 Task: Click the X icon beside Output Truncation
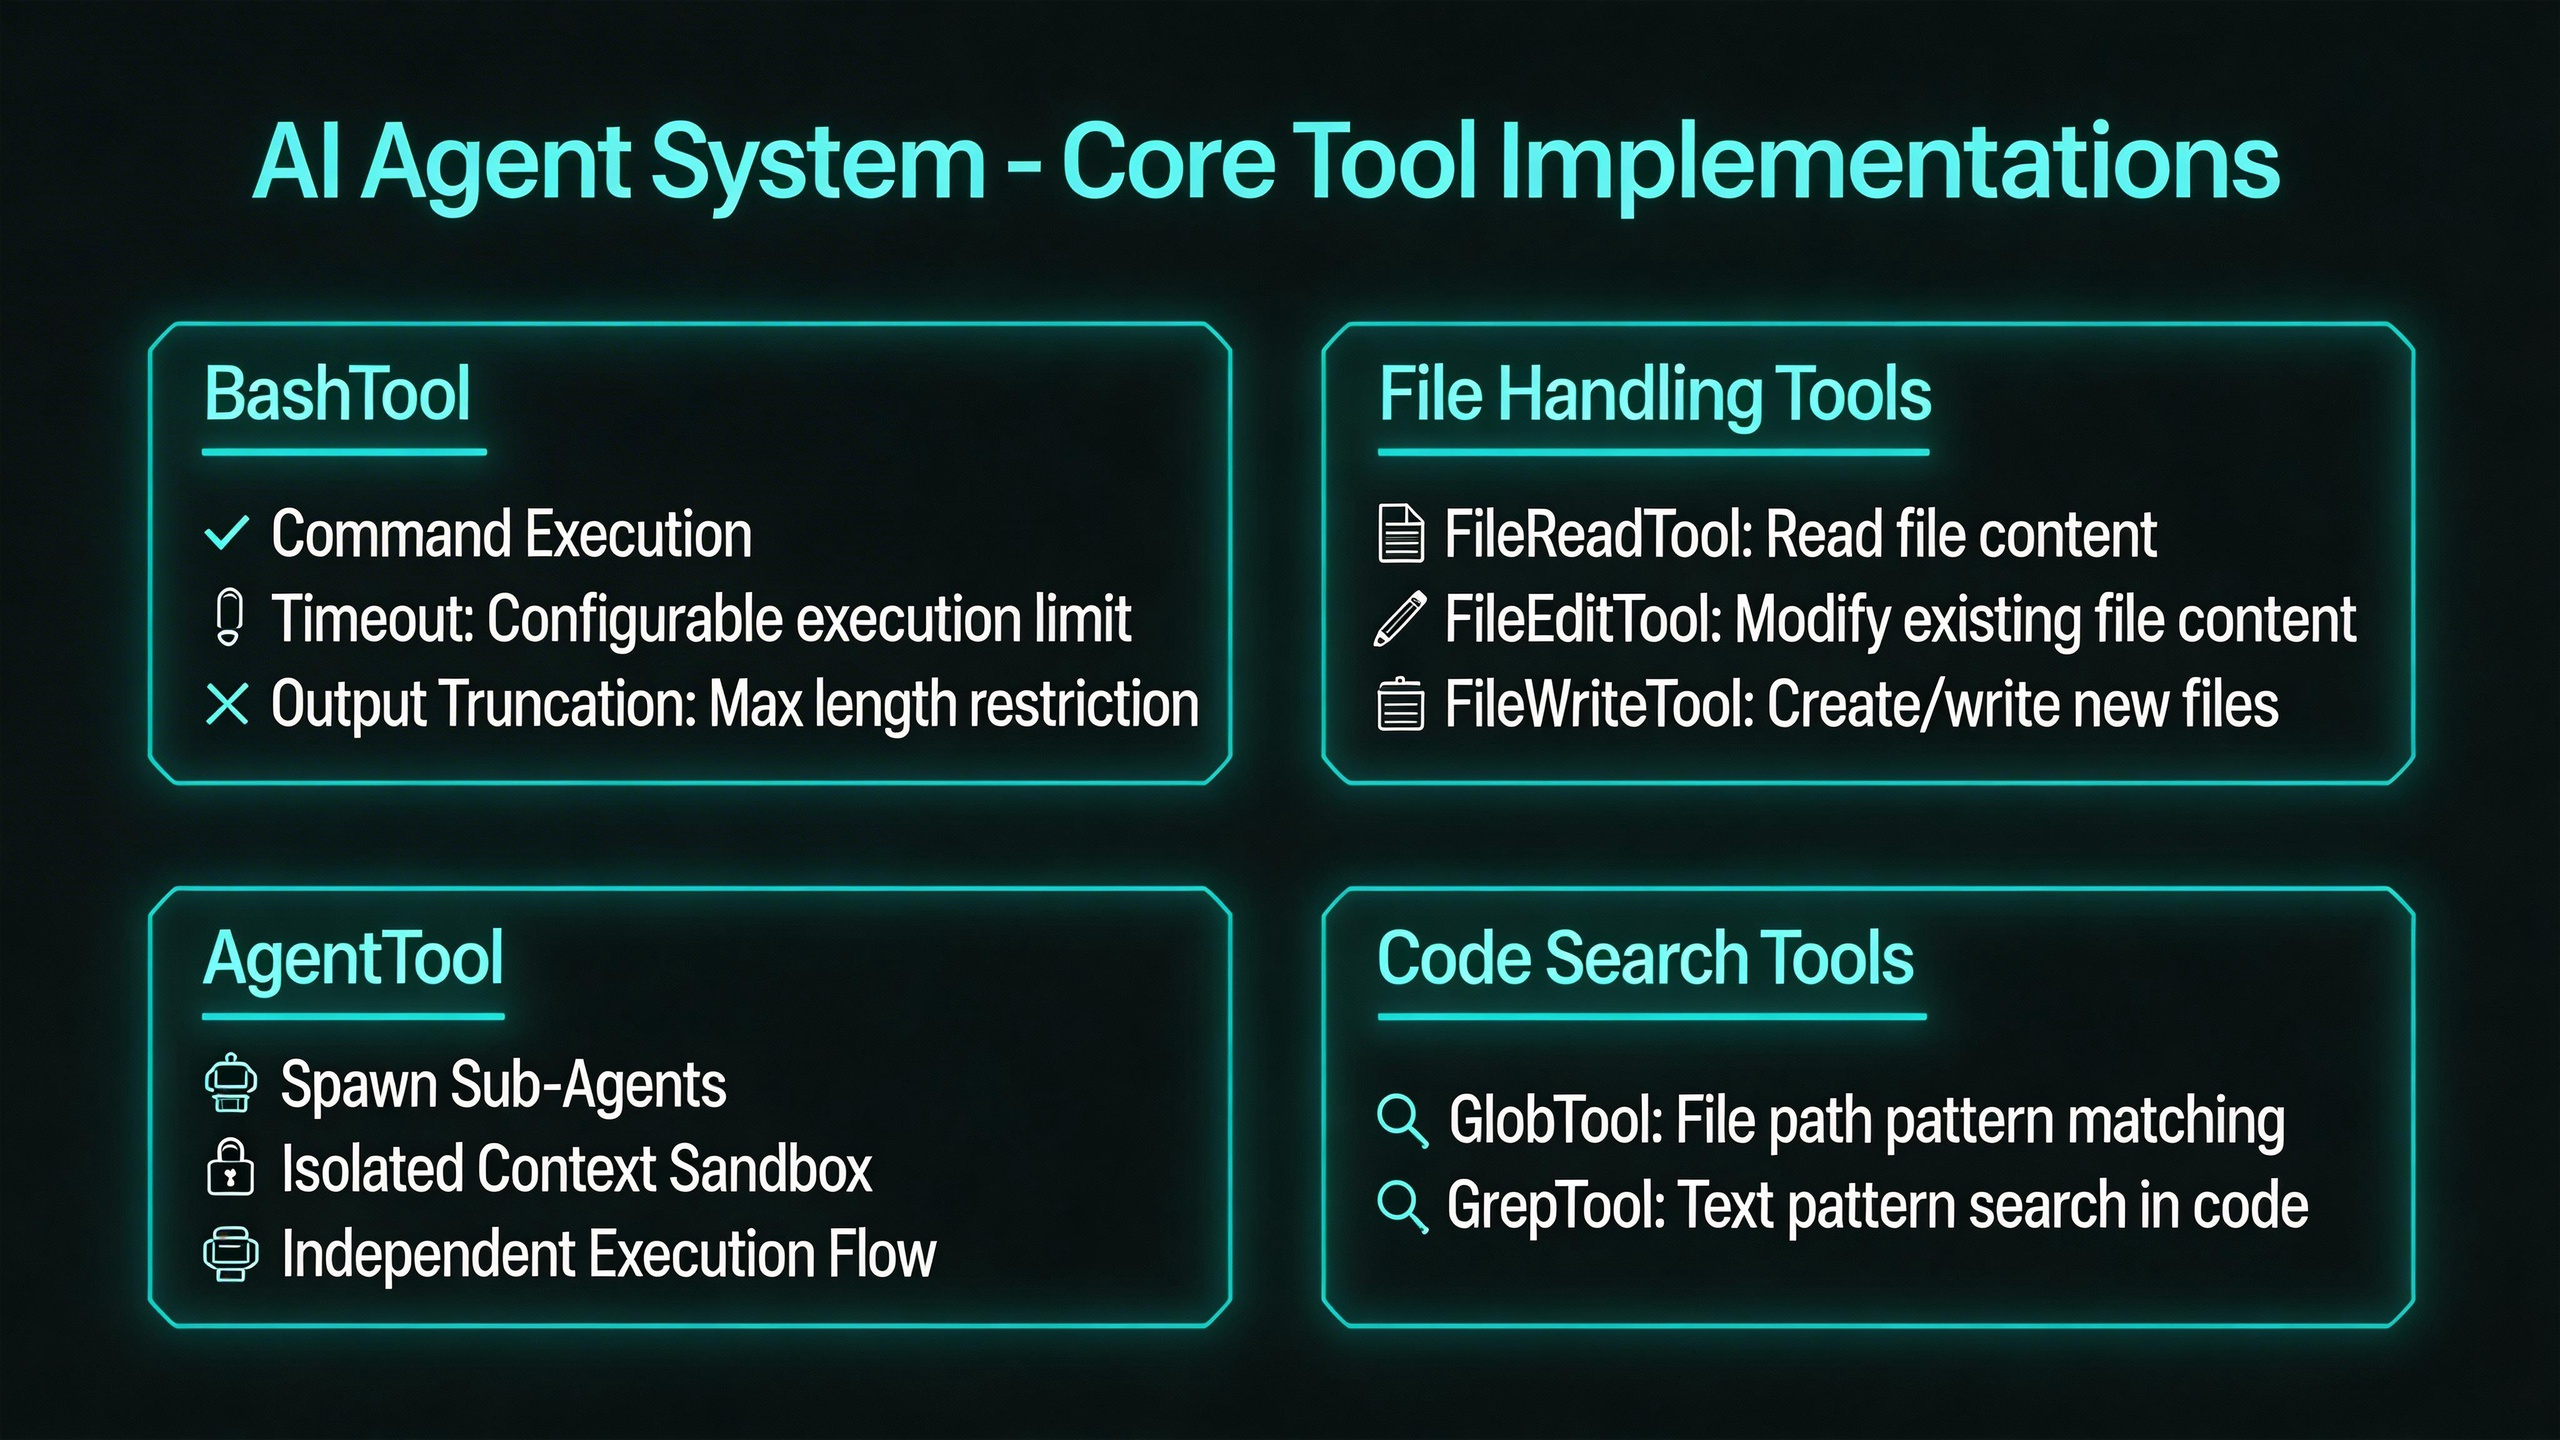click(227, 704)
